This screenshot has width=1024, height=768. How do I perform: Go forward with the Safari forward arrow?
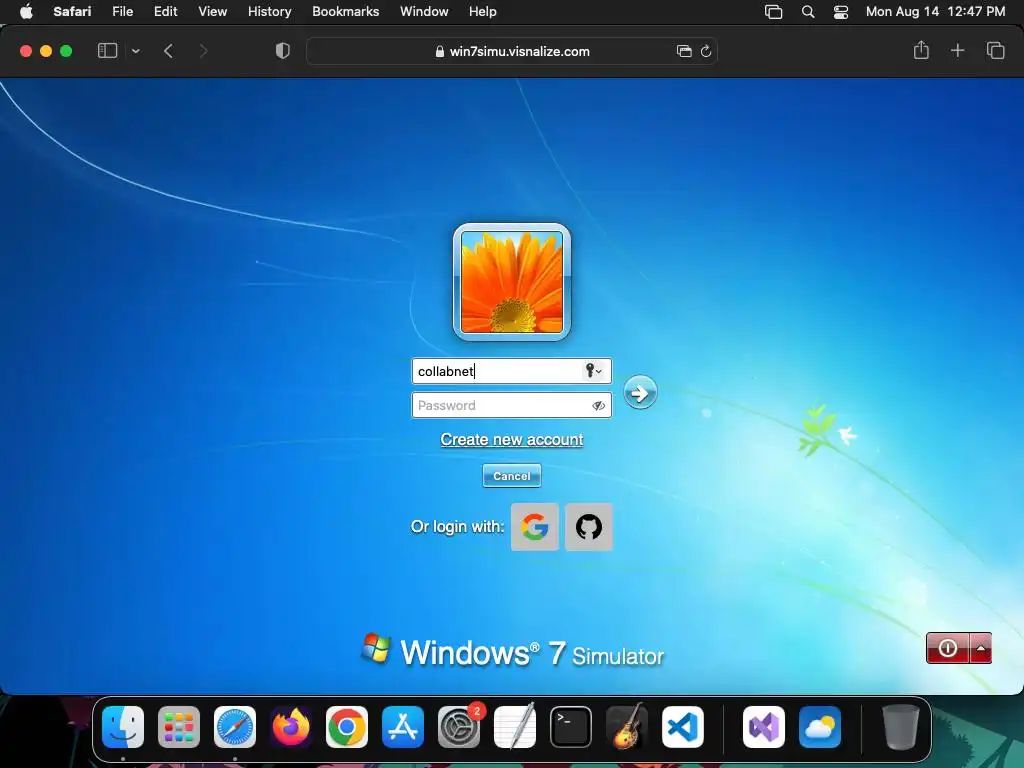click(x=203, y=51)
